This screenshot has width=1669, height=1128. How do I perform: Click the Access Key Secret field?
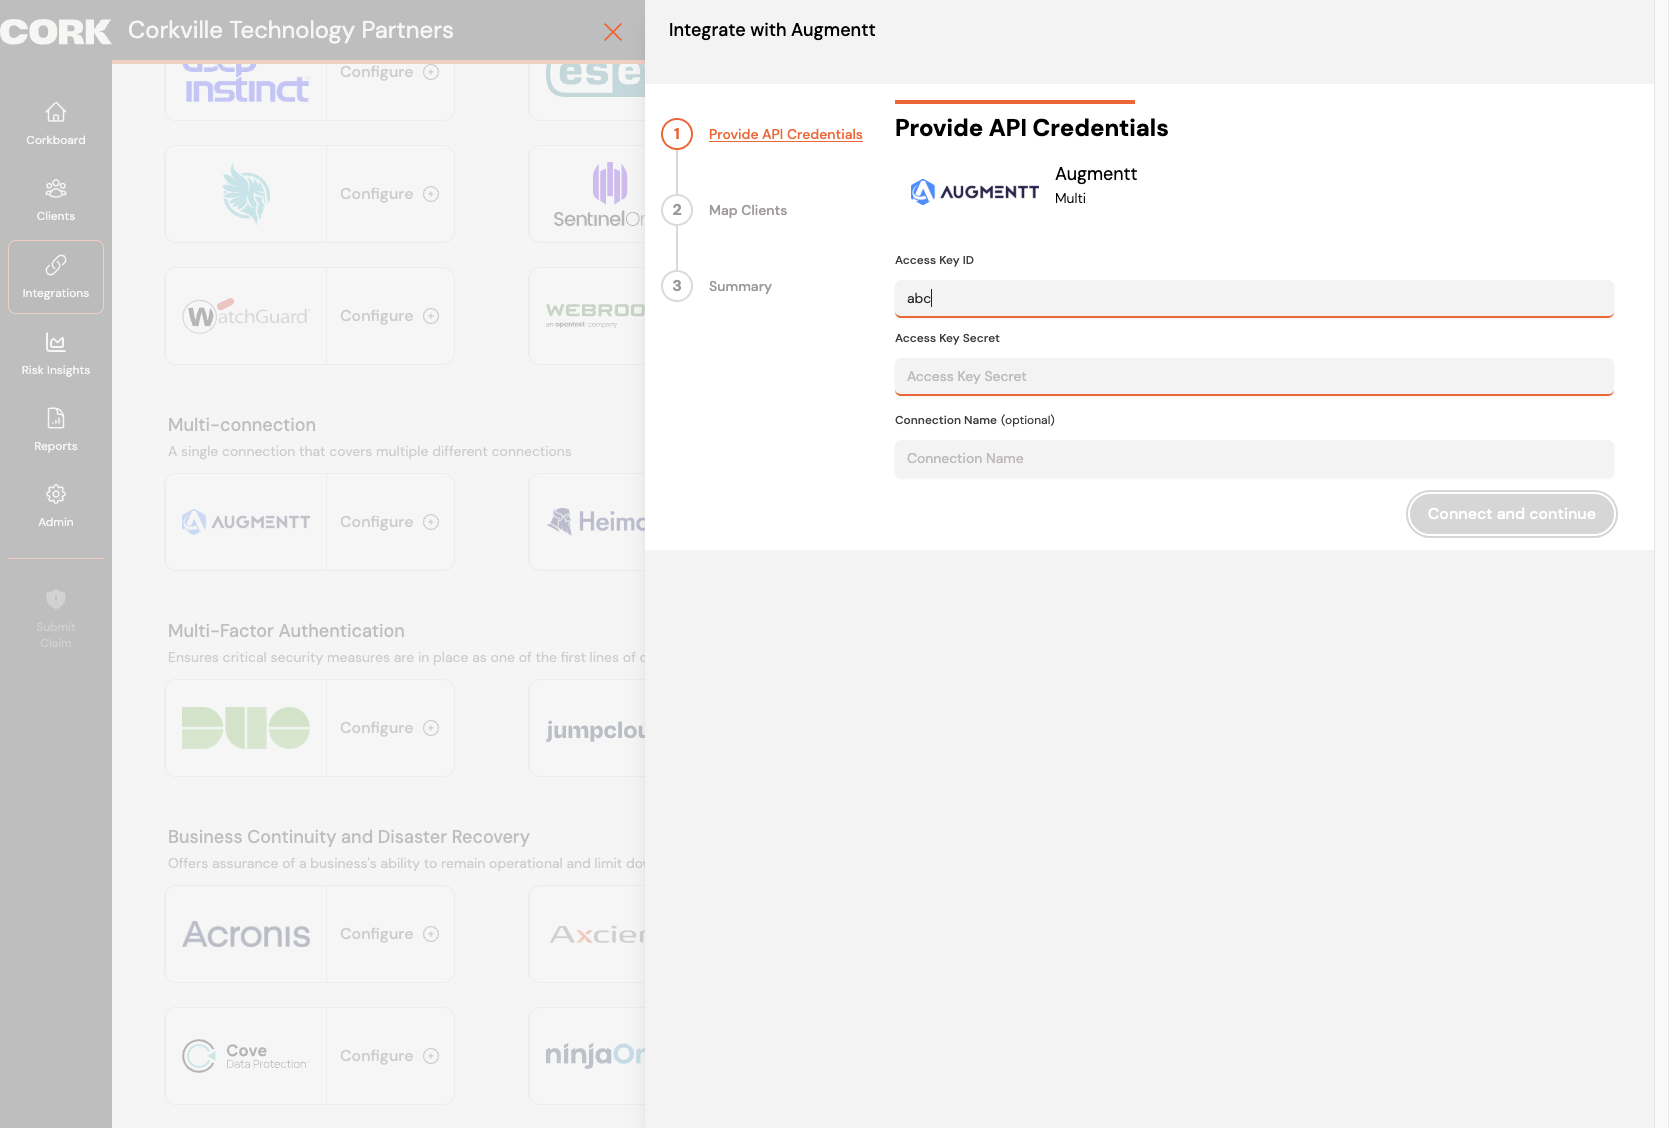pos(1254,376)
